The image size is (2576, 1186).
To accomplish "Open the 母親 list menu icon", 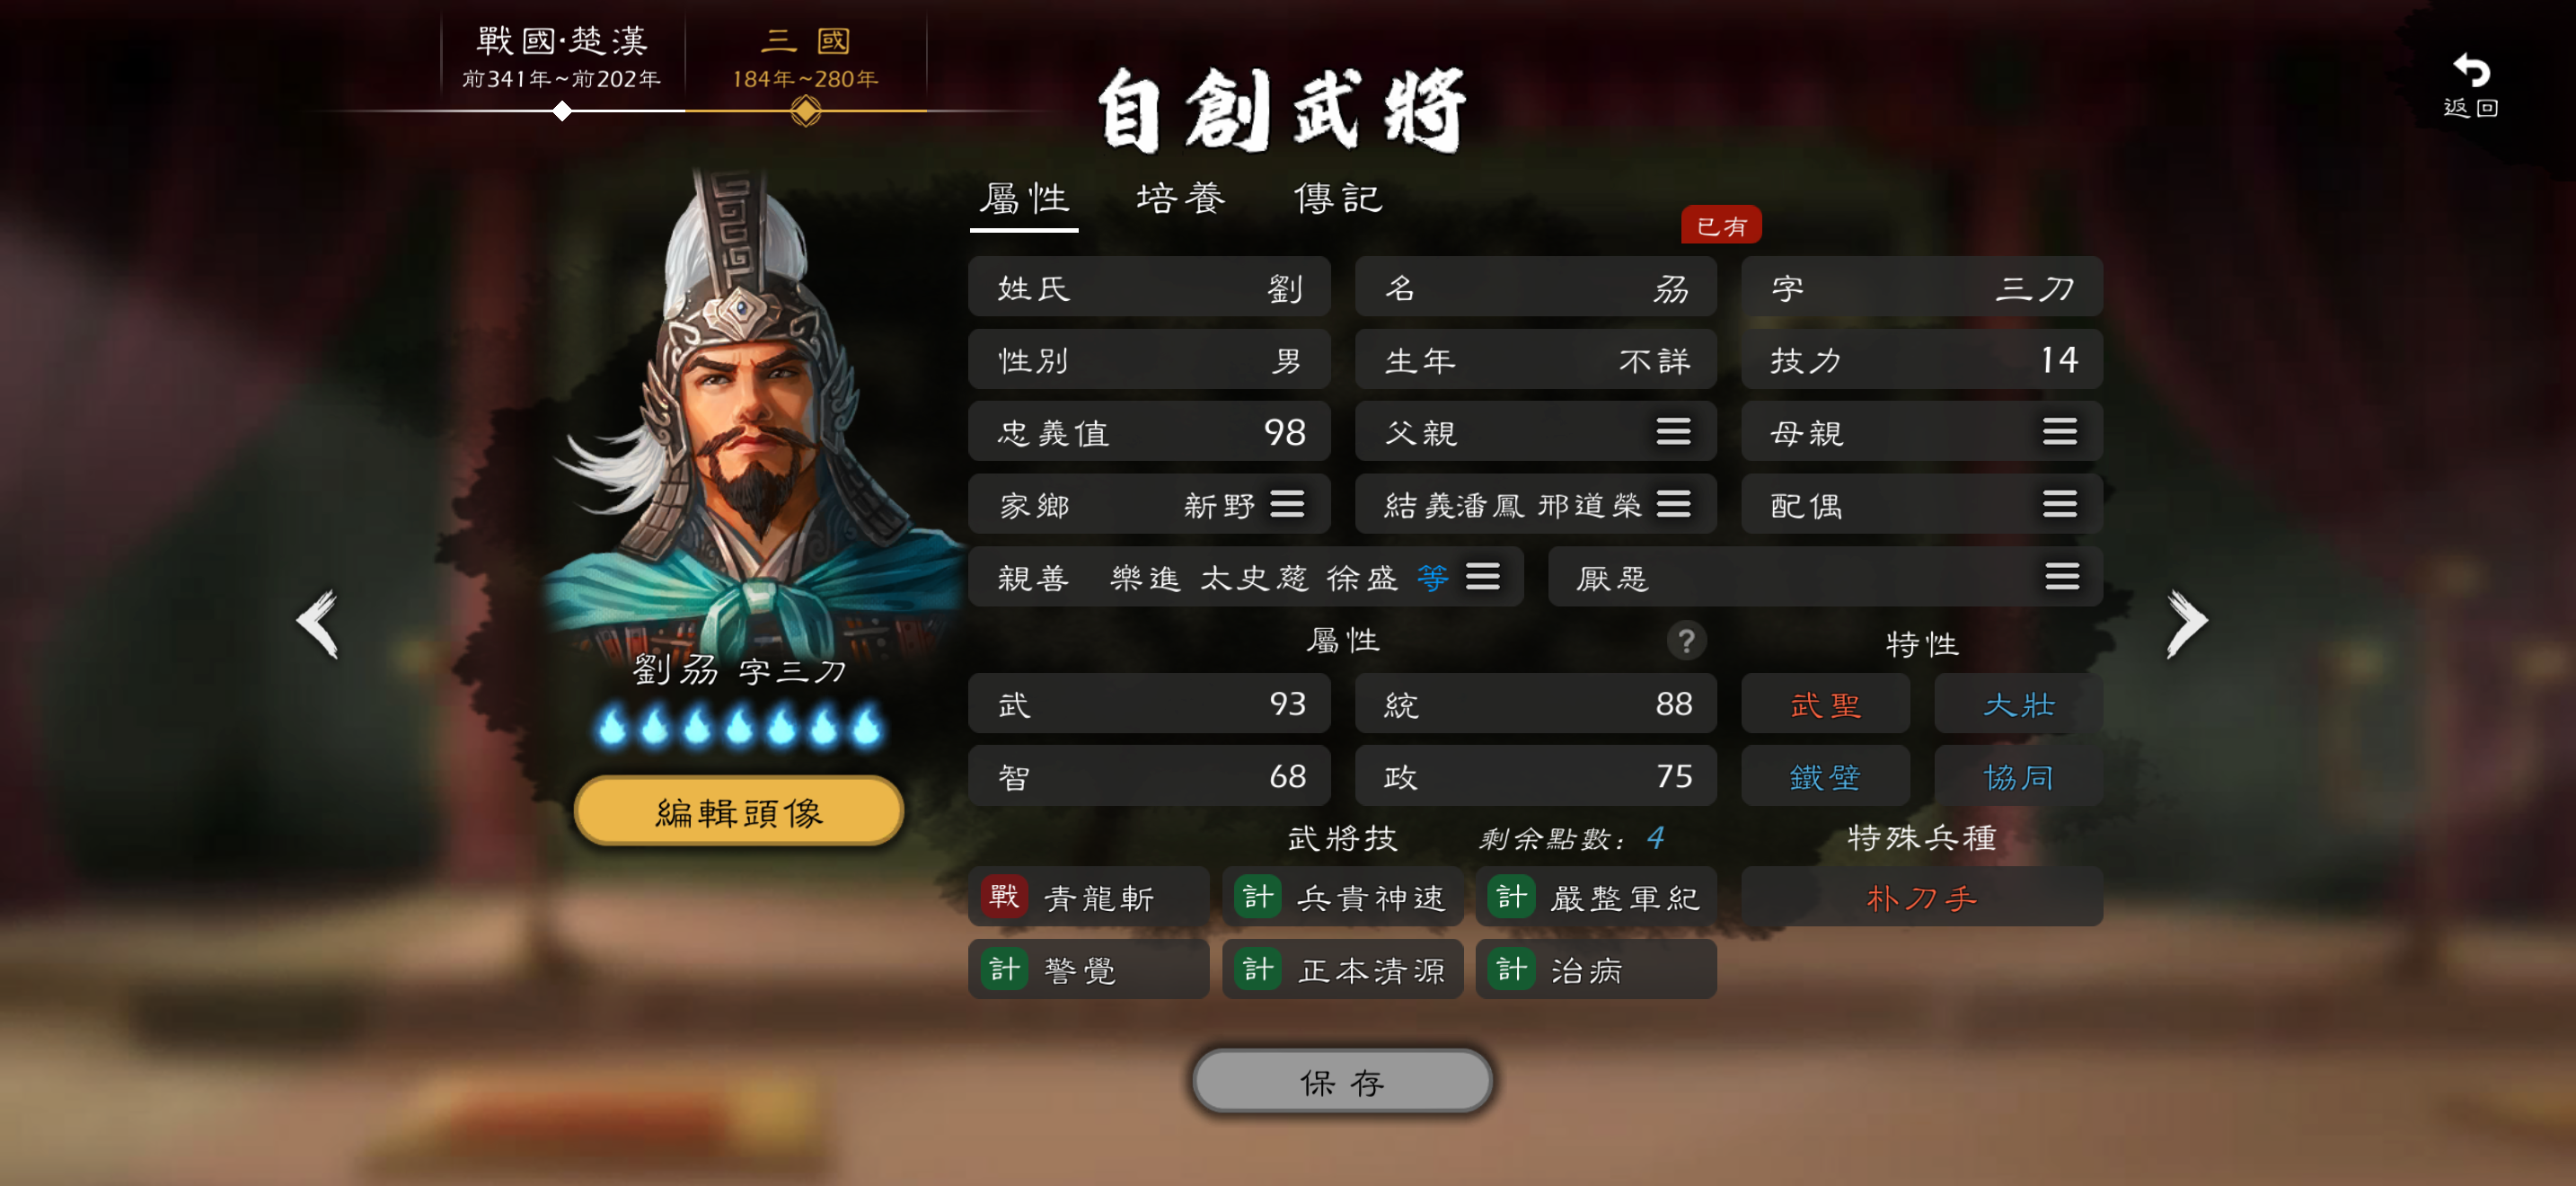I will coord(2060,431).
